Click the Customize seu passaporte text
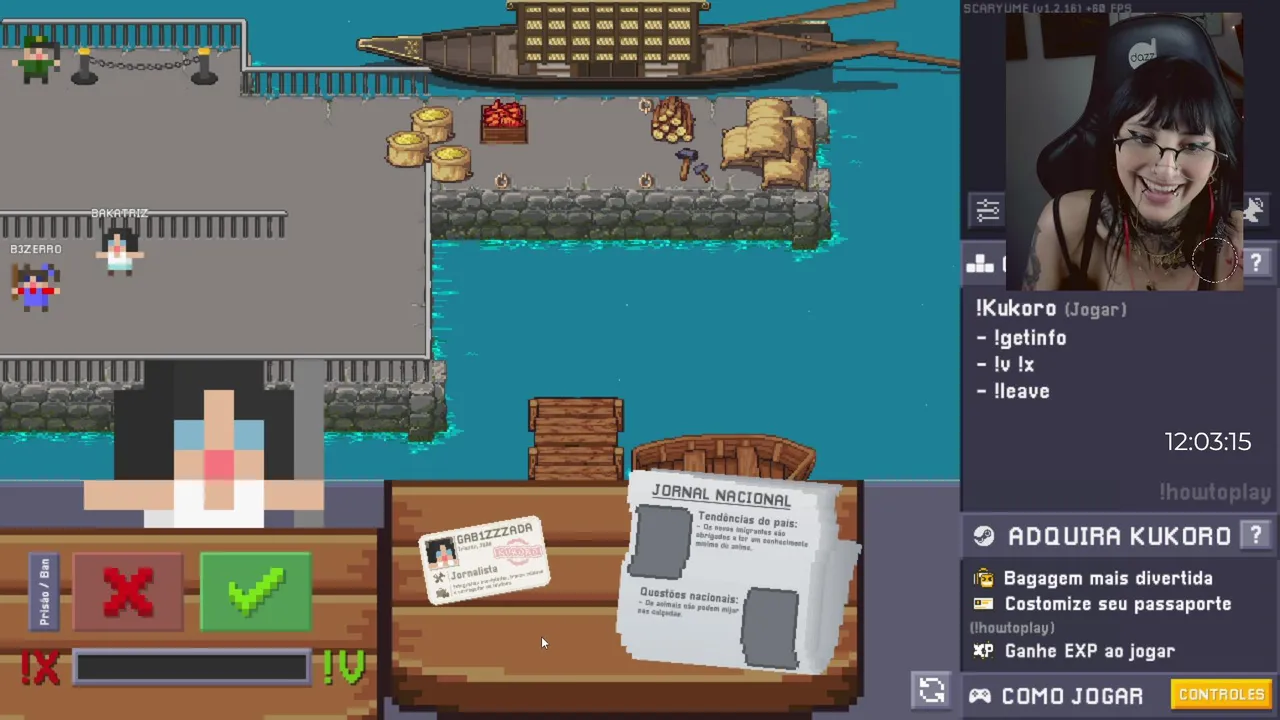 1118,604
